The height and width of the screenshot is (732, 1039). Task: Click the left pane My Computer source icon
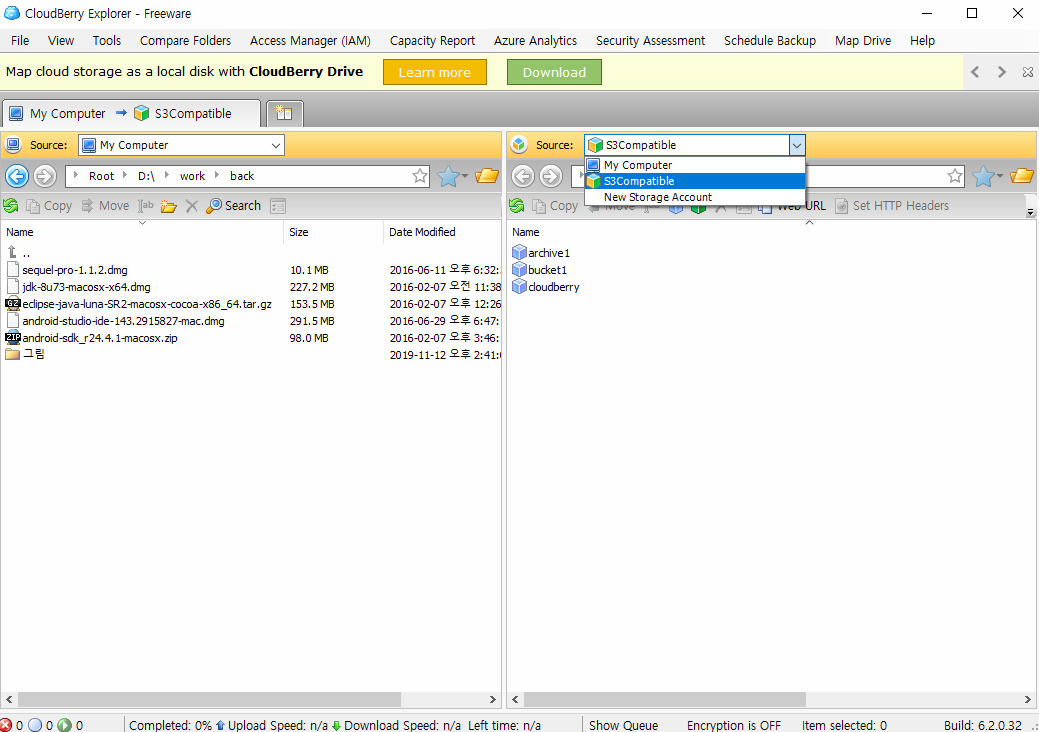[13, 145]
